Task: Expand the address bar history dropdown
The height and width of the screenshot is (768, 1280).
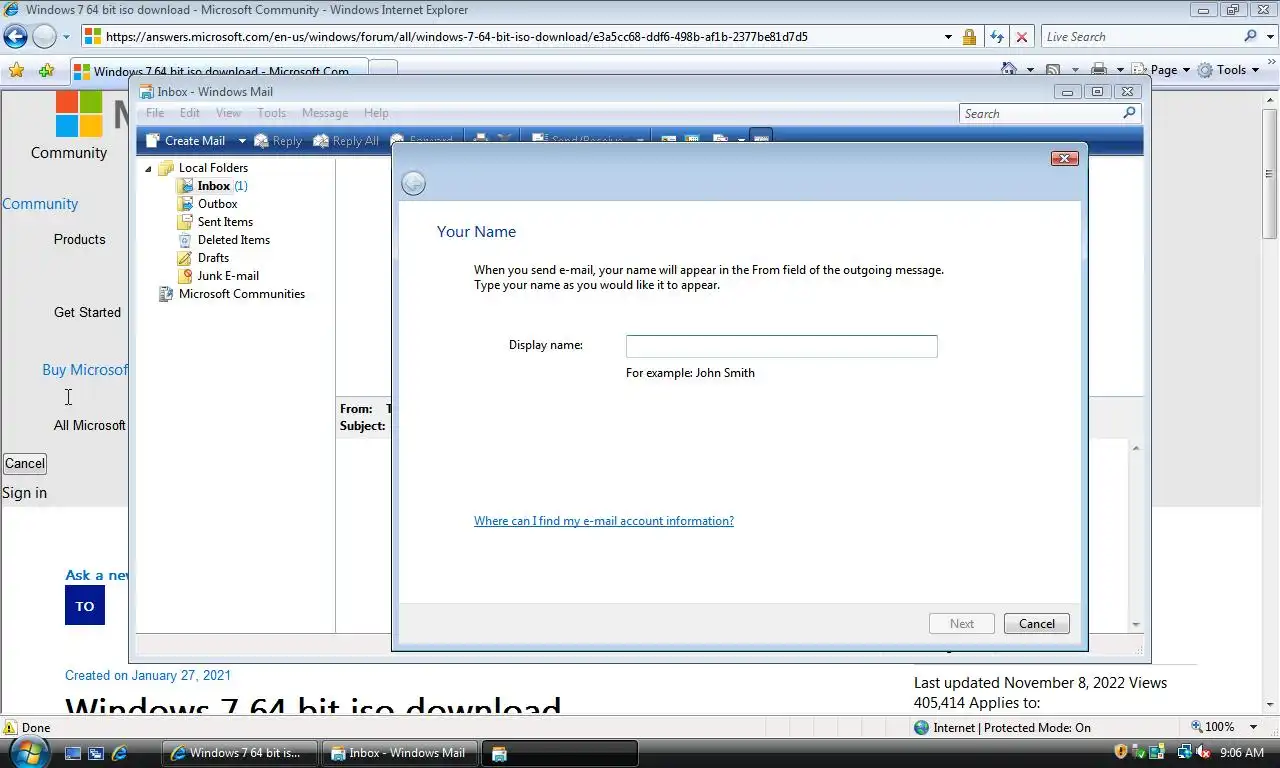Action: [948, 37]
